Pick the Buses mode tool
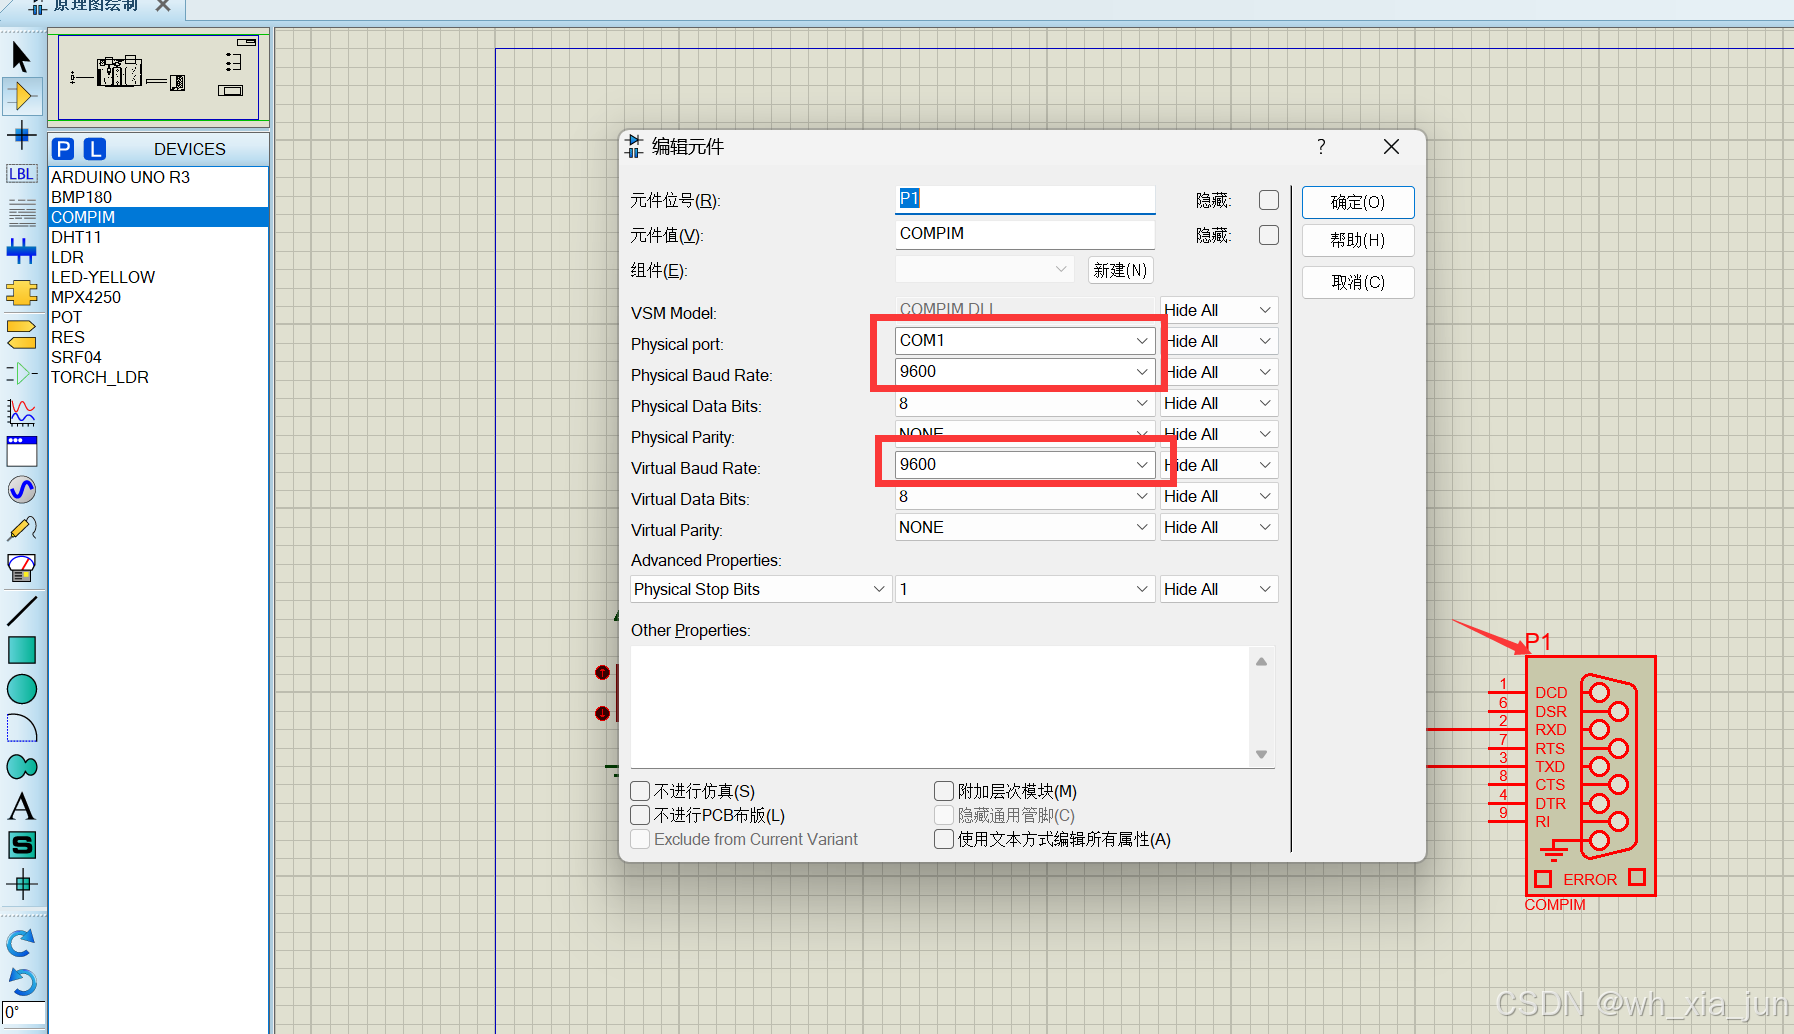 [x=21, y=251]
